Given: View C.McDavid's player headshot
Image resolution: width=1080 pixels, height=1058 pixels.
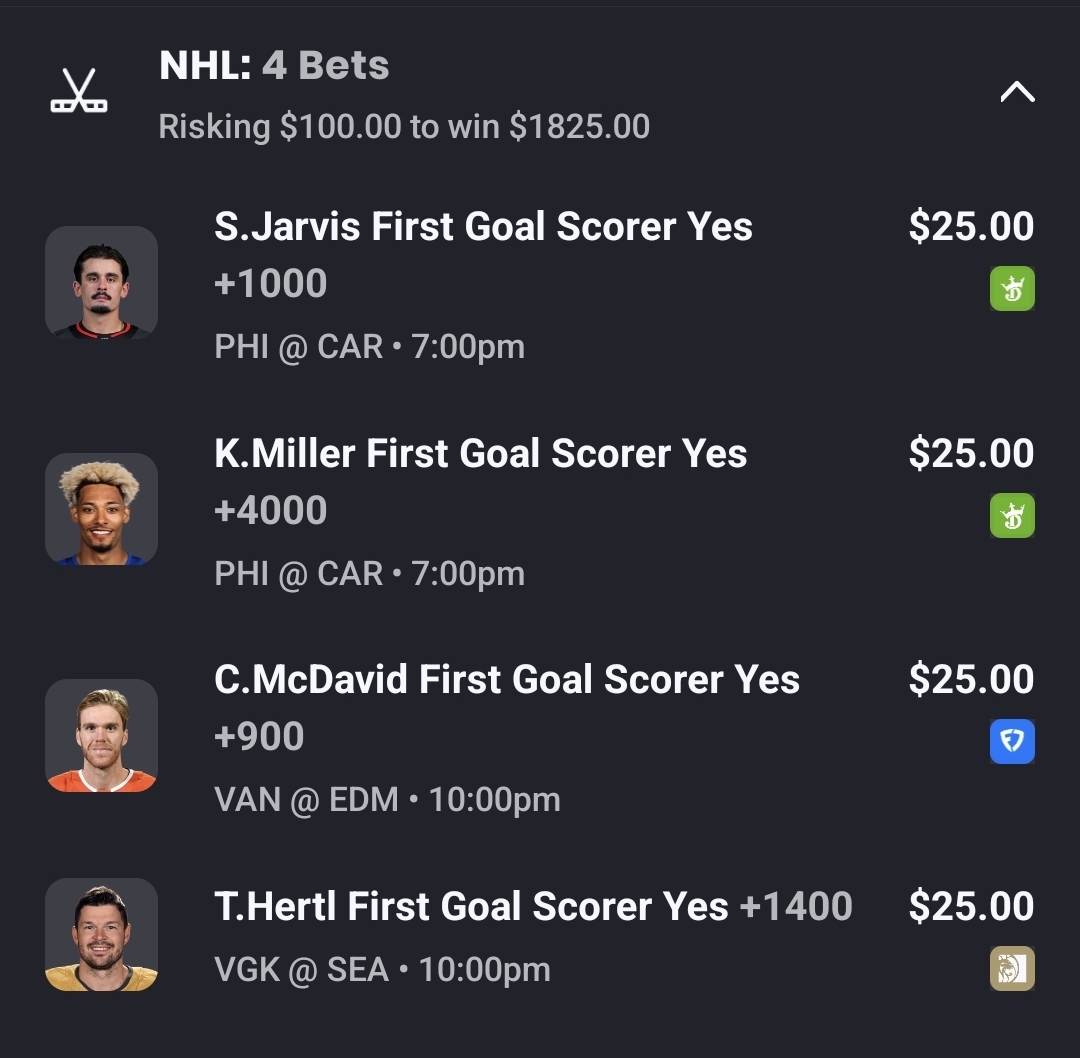Looking at the screenshot, I should [x=101, y=736].
